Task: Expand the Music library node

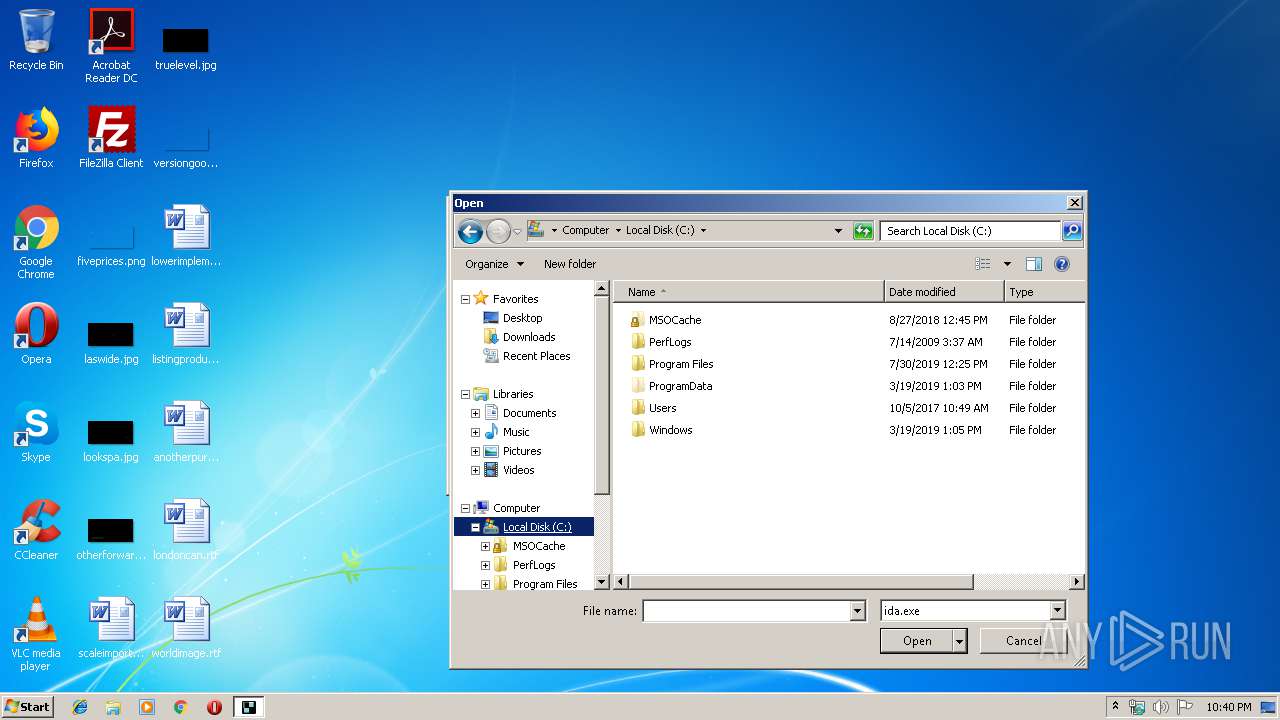Action: [x=475, y=432]
